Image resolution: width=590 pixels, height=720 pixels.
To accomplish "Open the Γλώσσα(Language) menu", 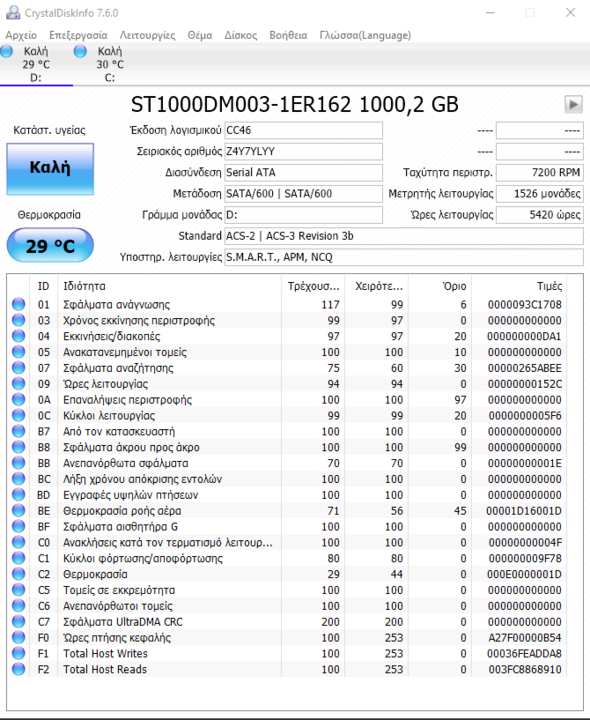I will [x=365, y=35].
